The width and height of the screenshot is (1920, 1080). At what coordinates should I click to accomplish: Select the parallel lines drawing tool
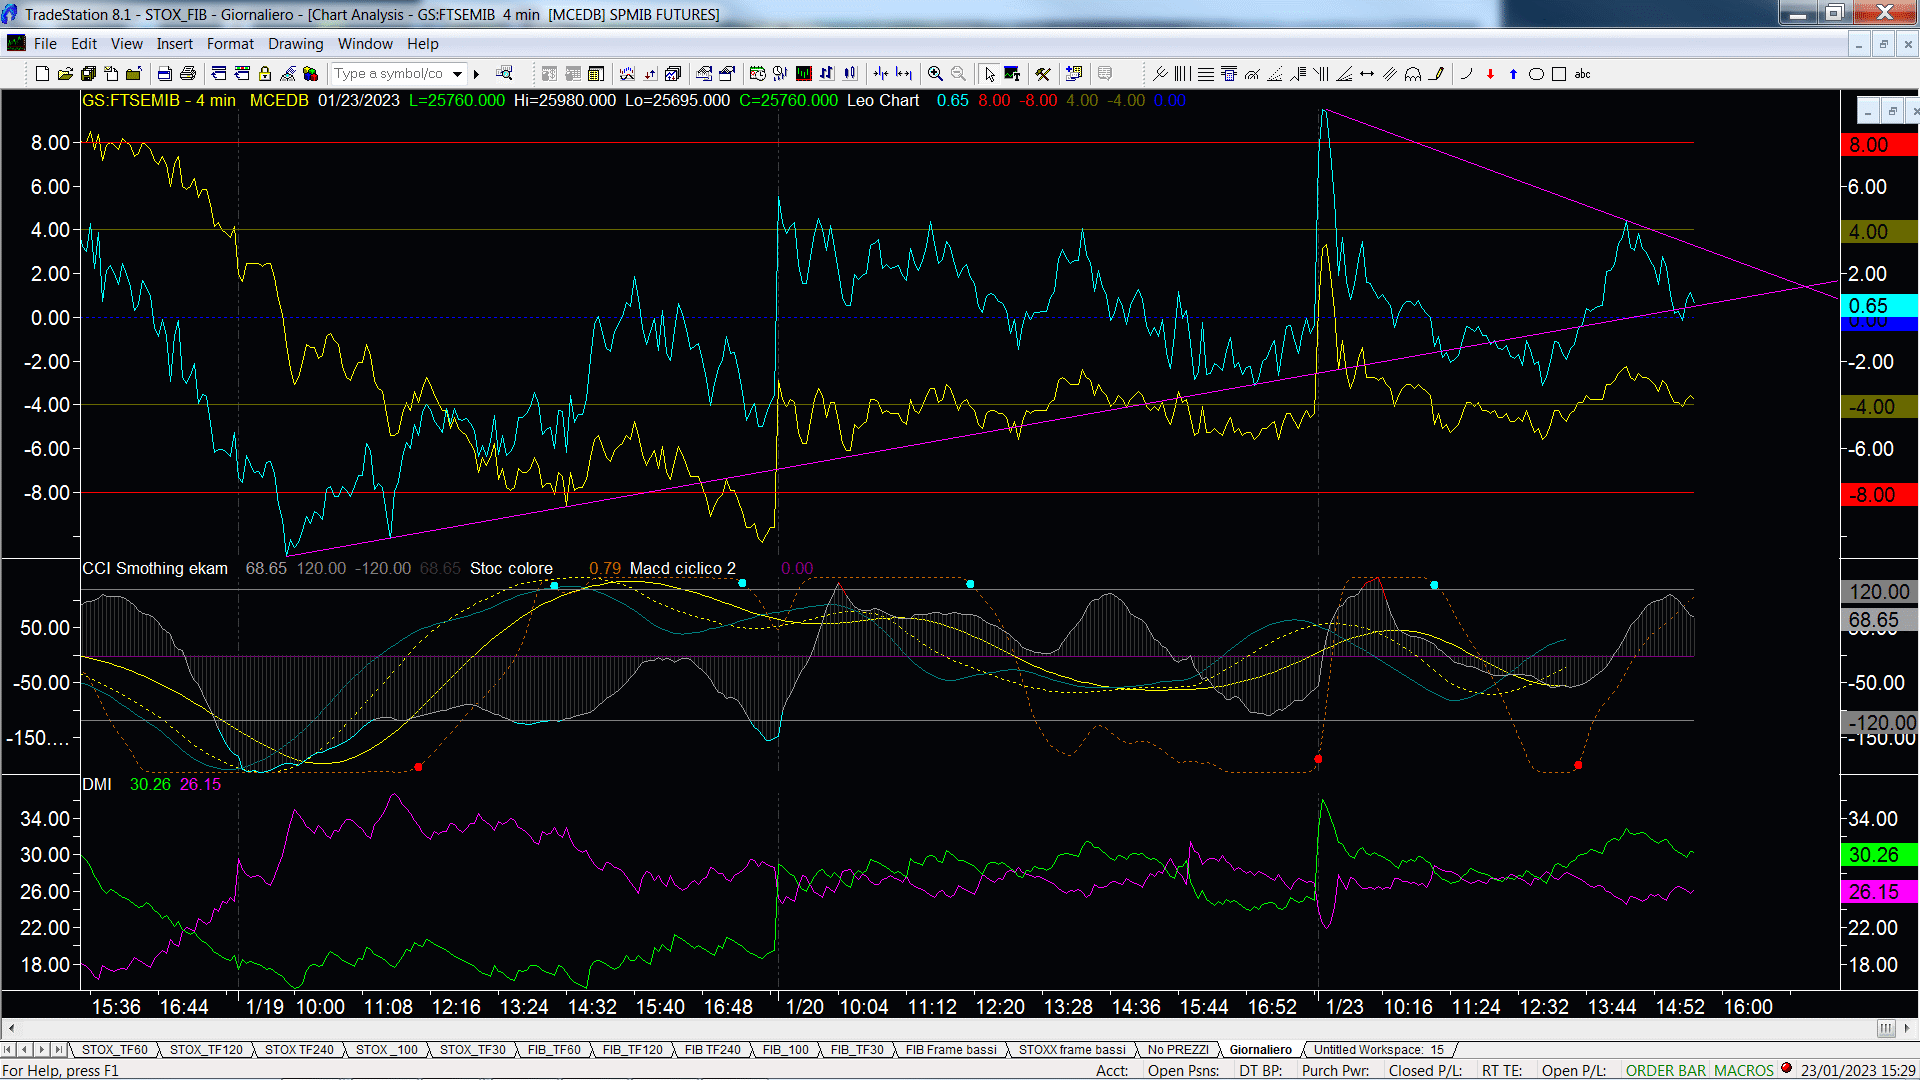pos(1390,74)
